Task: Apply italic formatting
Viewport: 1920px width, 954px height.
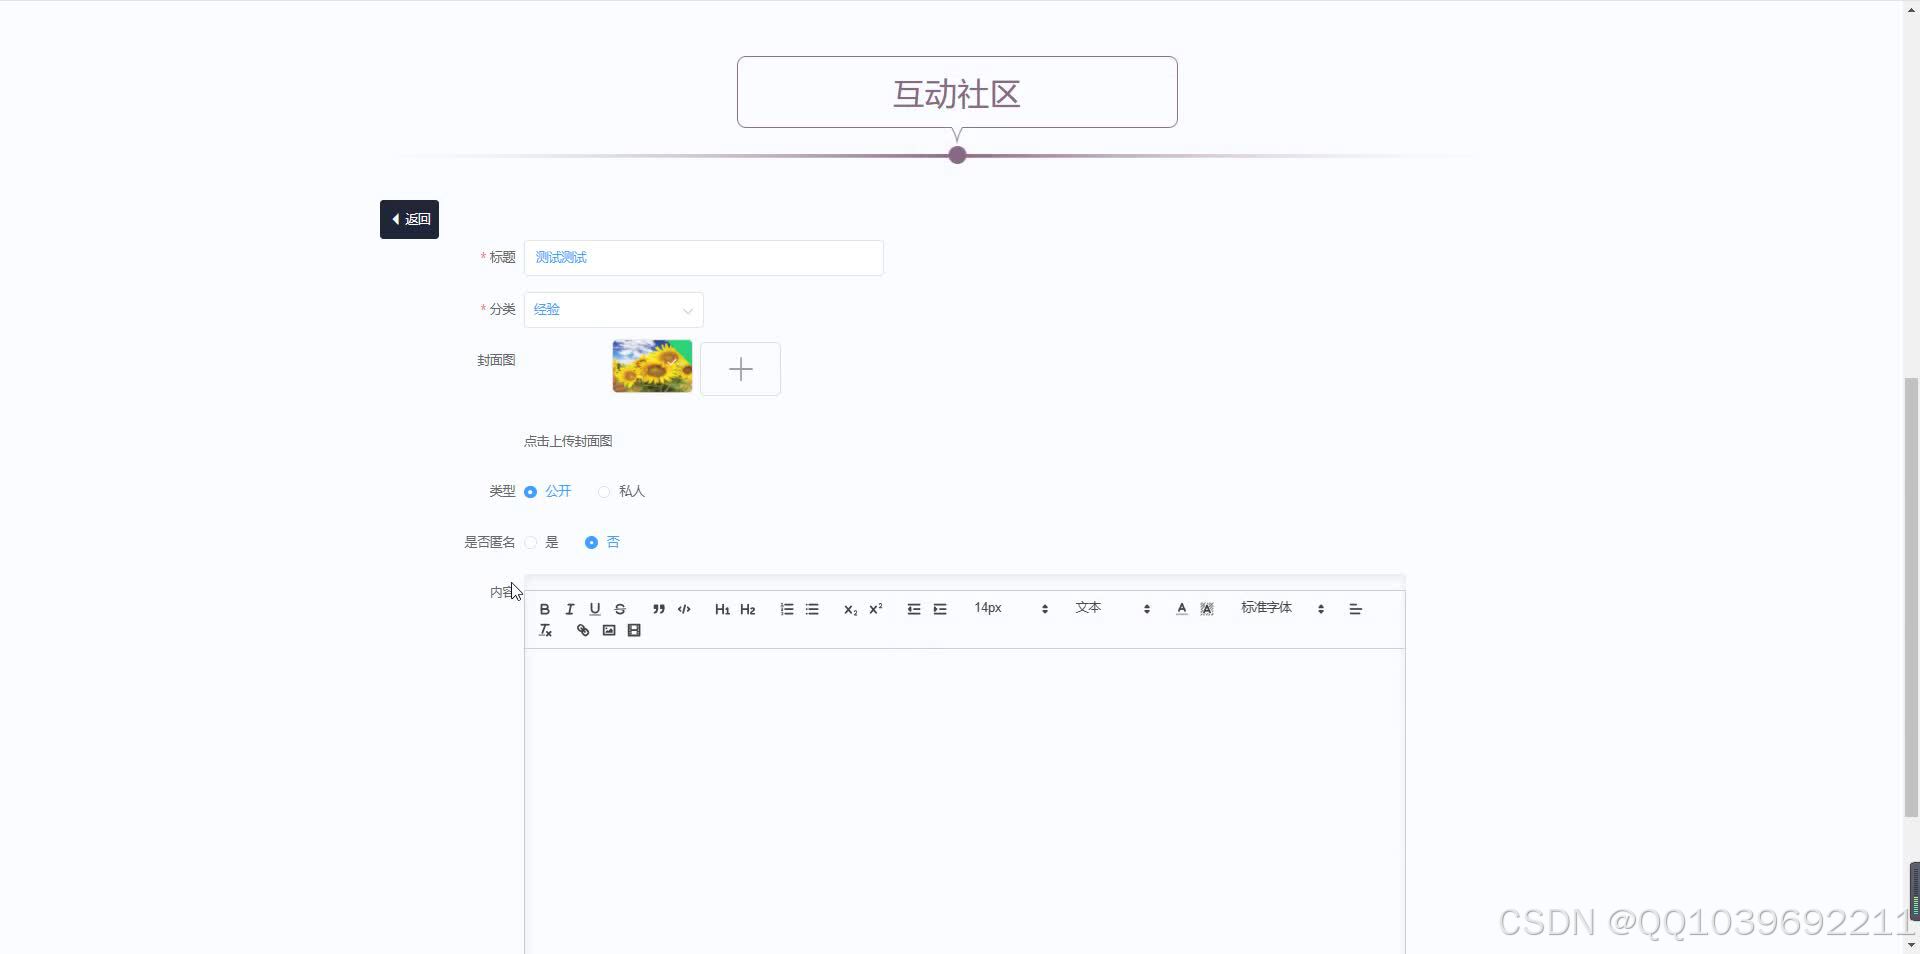Action: tap(569, 608)
